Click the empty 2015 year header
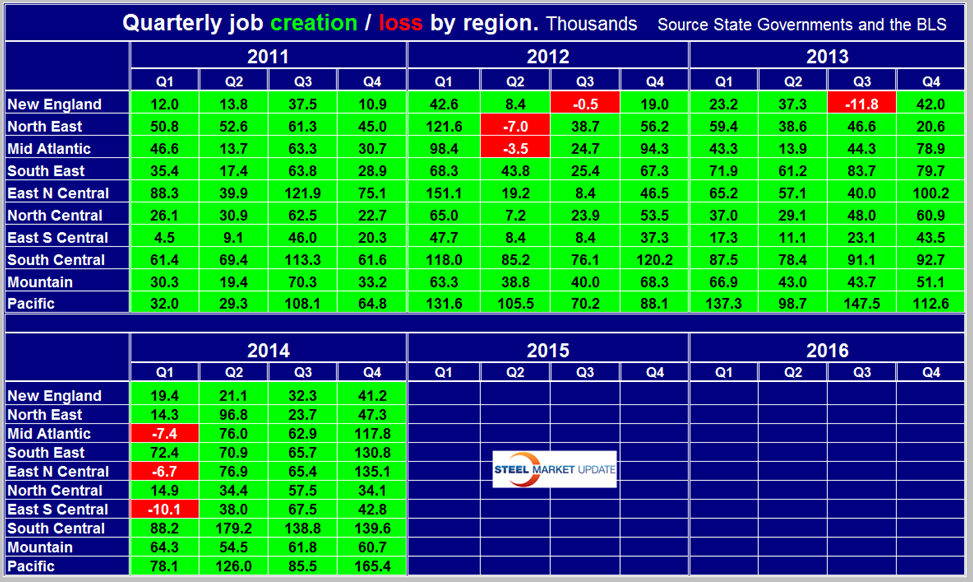 pyautogui.click(x=548, y=350)
